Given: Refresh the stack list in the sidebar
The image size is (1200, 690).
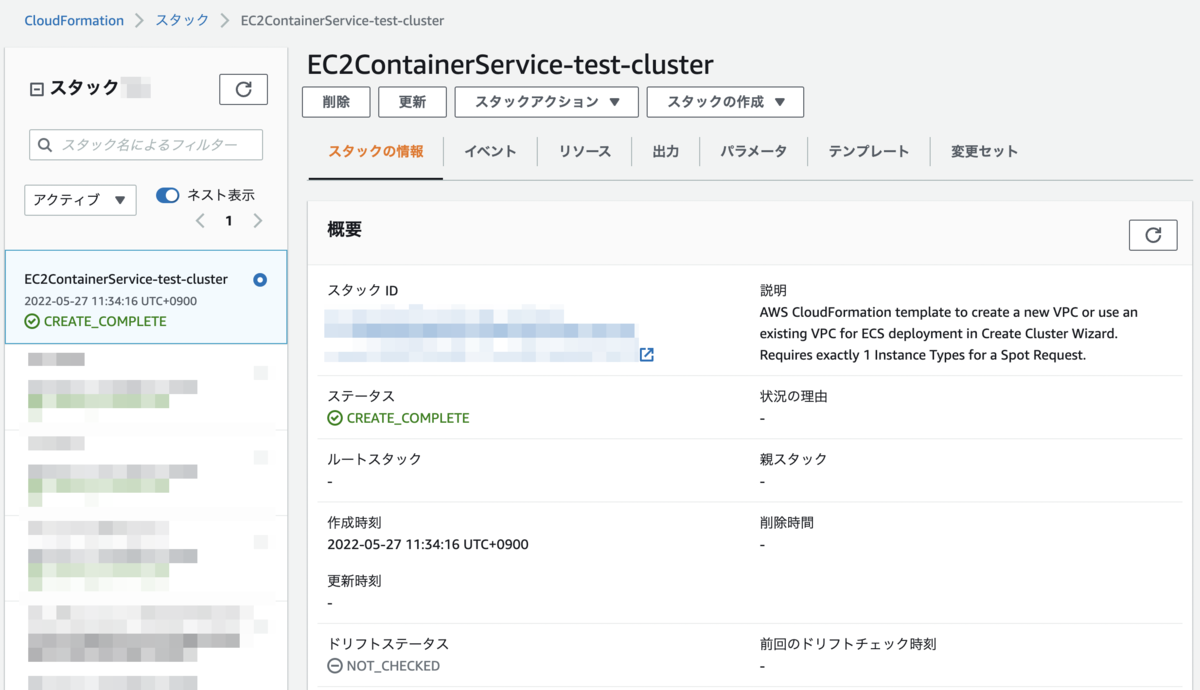Looking at the screenshot, I should (x=243, y=89).
